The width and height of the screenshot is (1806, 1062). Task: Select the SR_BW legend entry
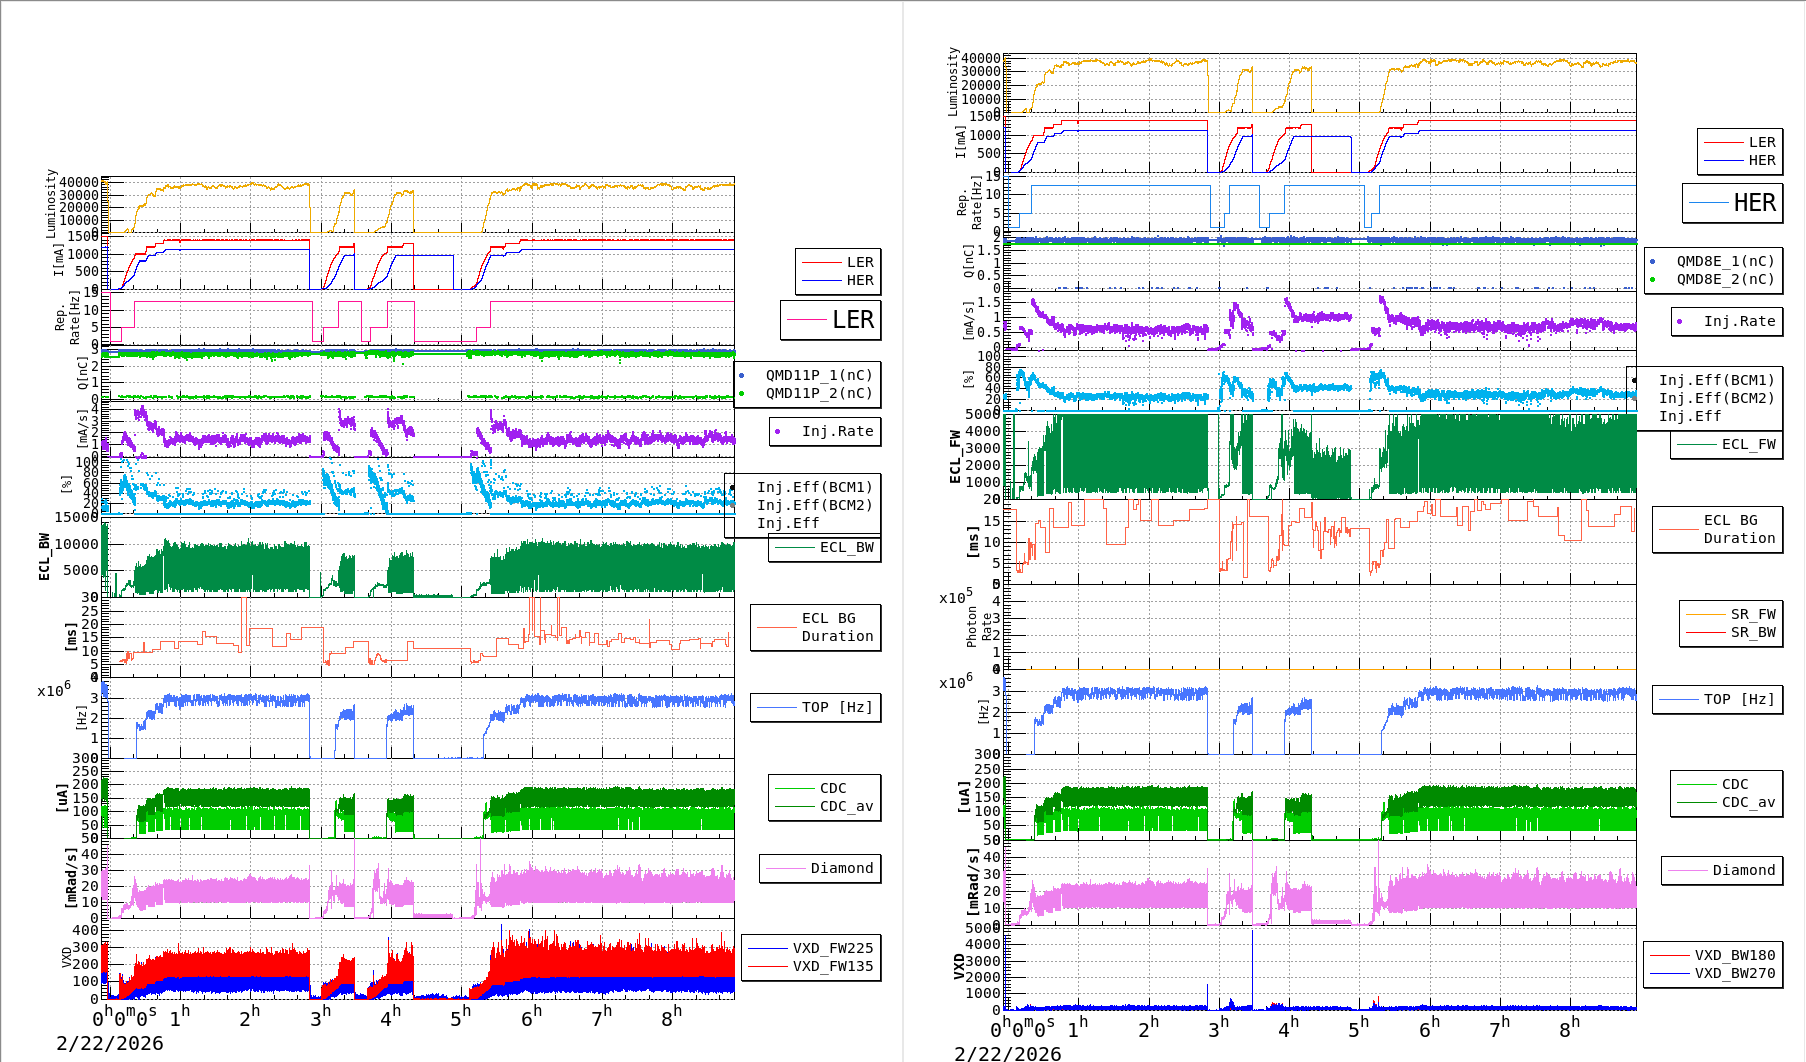point(1752,632)
